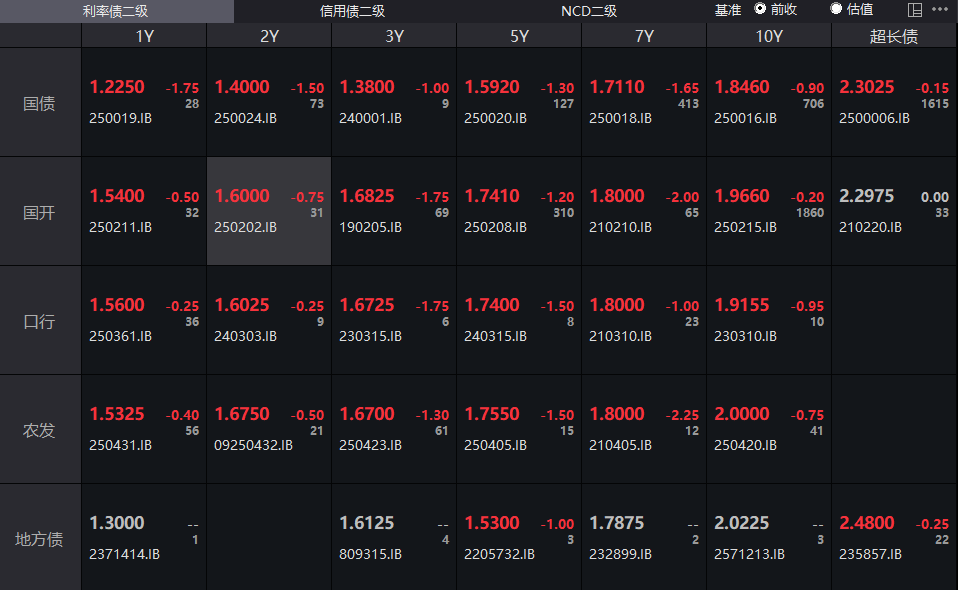
Task: Open the layout switcher icon
Action: coord(914,10)
